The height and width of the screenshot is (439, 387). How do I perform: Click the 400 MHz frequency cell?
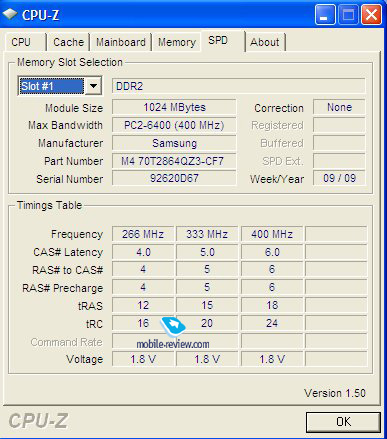272,234
